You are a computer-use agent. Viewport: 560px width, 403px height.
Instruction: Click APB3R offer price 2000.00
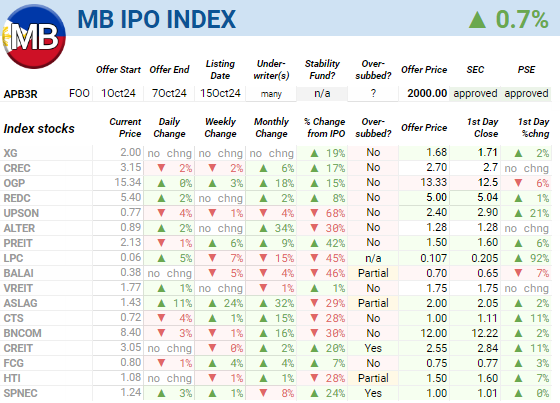[x=427, y=94]
